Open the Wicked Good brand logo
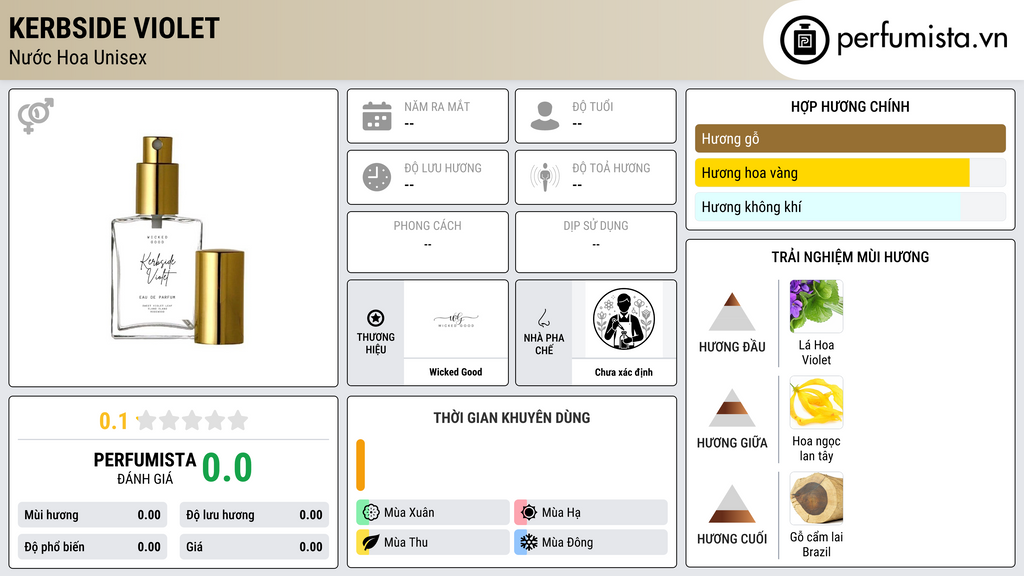Screen dimensions: 1024x576 pos(456,320)
